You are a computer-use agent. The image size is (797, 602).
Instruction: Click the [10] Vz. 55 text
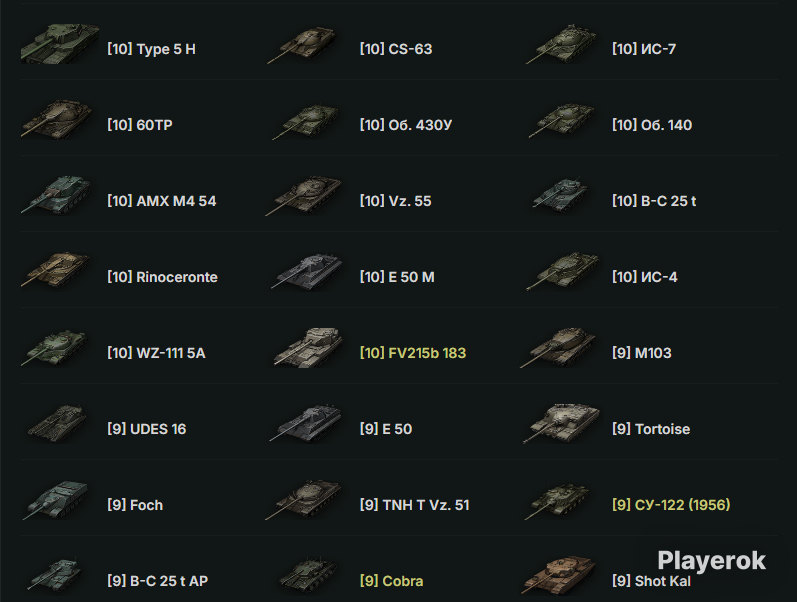(x=395, y=201)
